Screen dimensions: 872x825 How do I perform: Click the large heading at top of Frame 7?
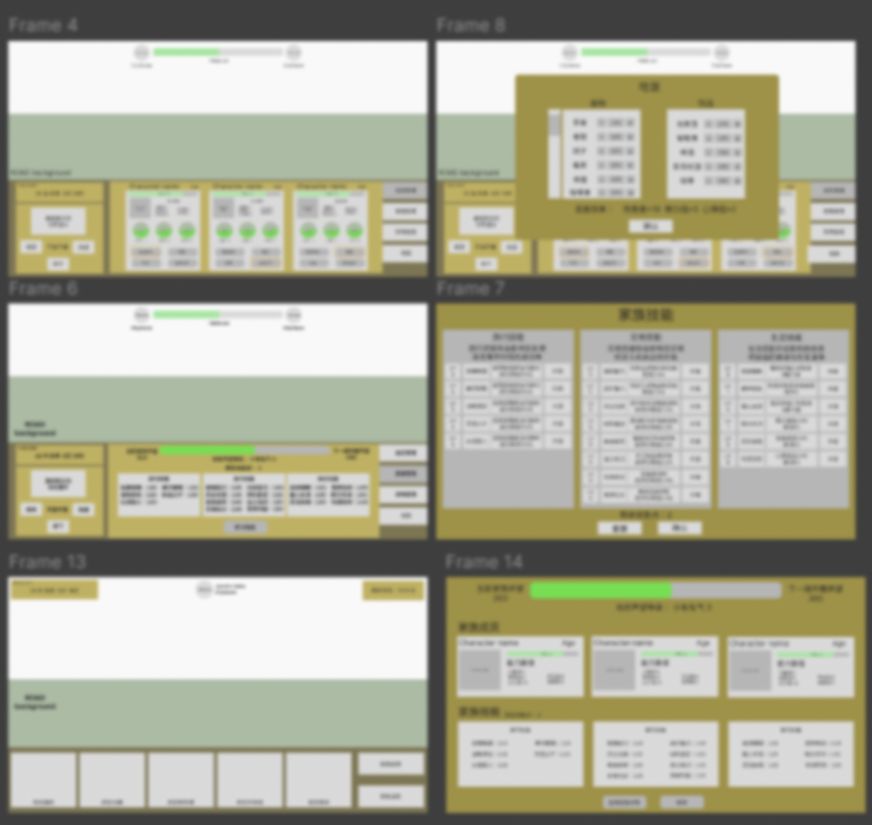click(646, 315)
